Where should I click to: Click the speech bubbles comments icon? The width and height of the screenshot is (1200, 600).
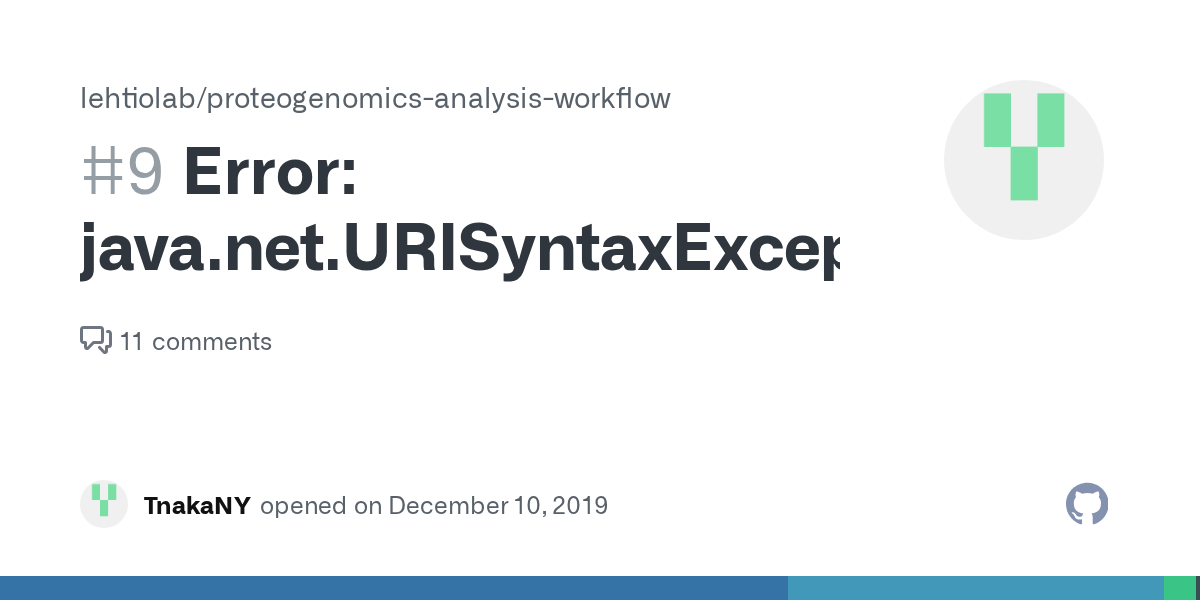(95, 340)
